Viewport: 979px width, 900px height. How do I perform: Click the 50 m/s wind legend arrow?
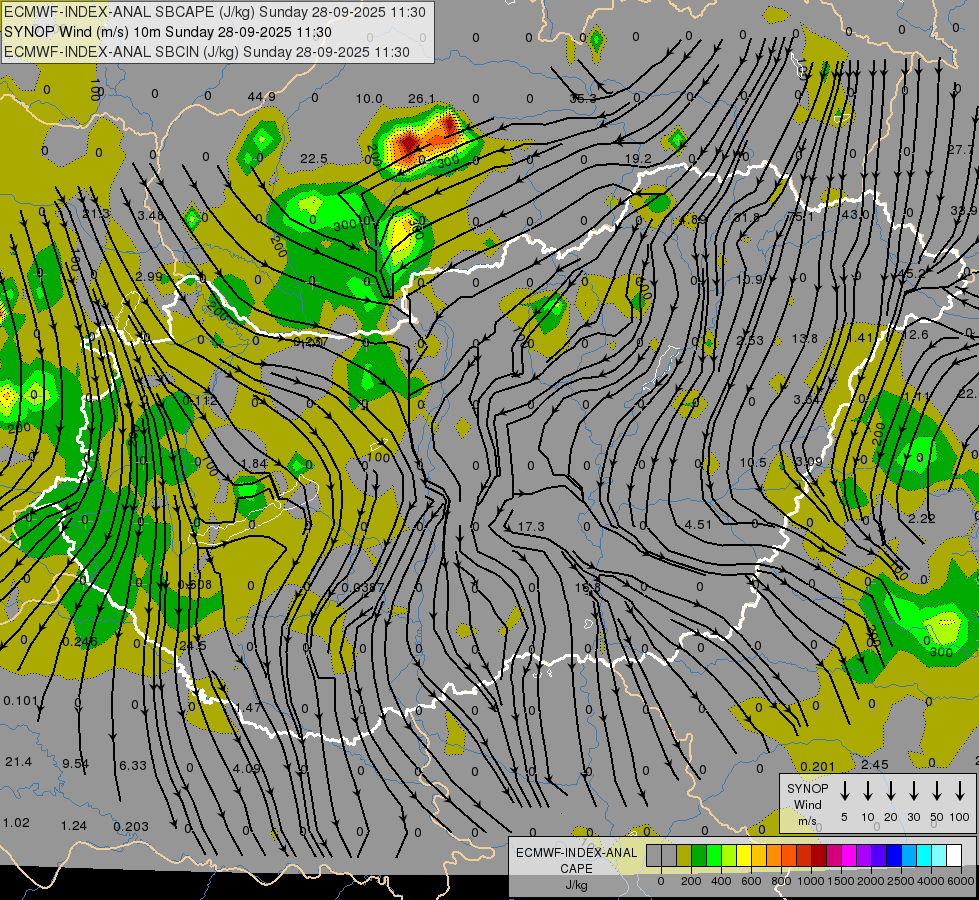[937, 791]
